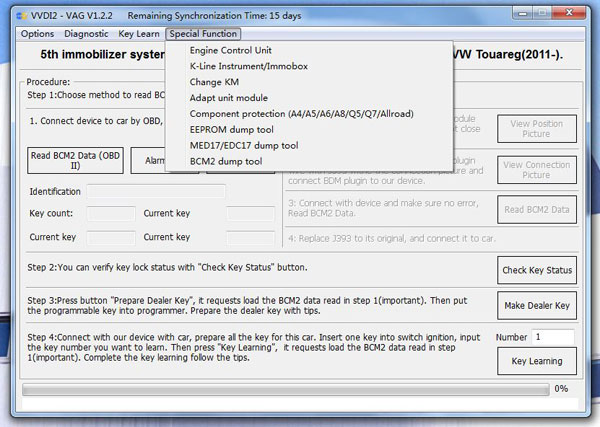Click the Identification text field
Image resolution: width=600 pixels, height=427 pixels.
(156, 192)
